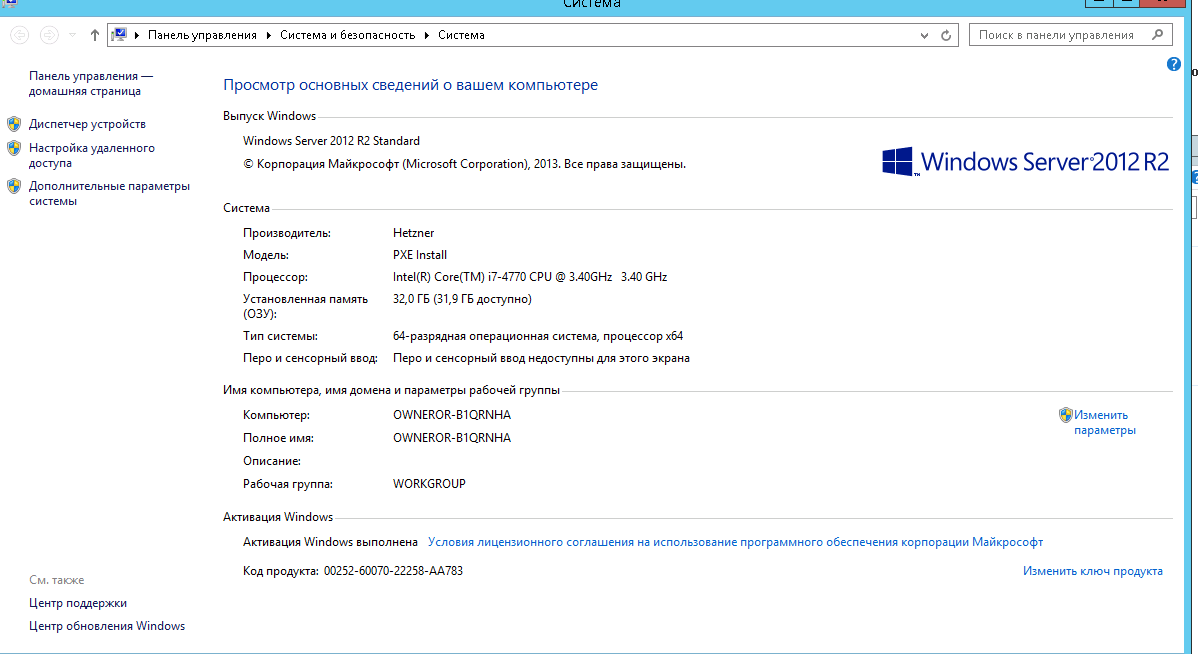Click shield icon beside Дополнительные параметры системы
This screenshot has height=654, width=1198.
15,186
